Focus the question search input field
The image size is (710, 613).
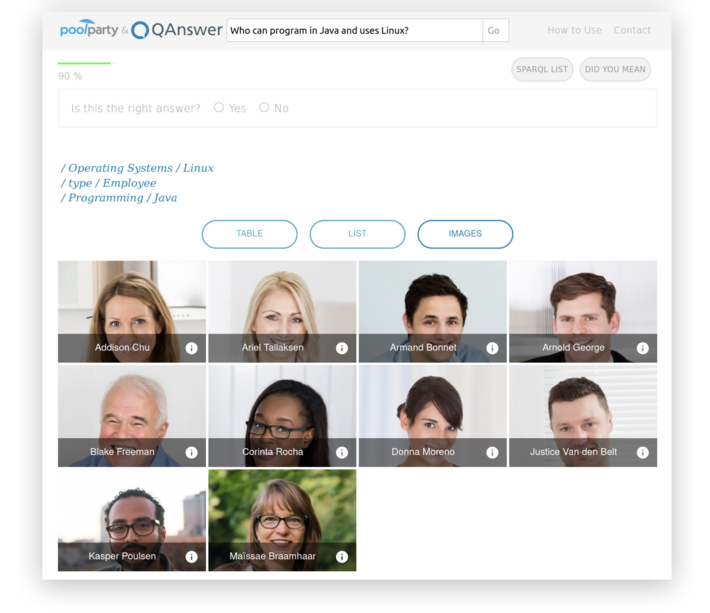(x=355, y=30)
